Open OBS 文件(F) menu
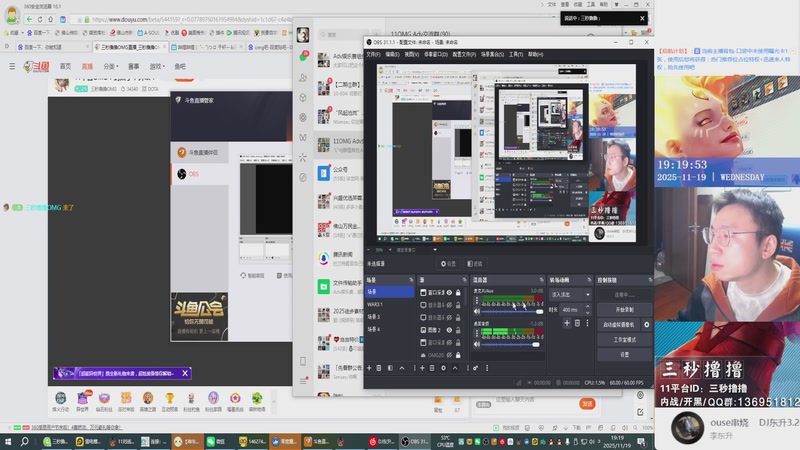This screenshot has width=800, height=450. pos(373,54)
